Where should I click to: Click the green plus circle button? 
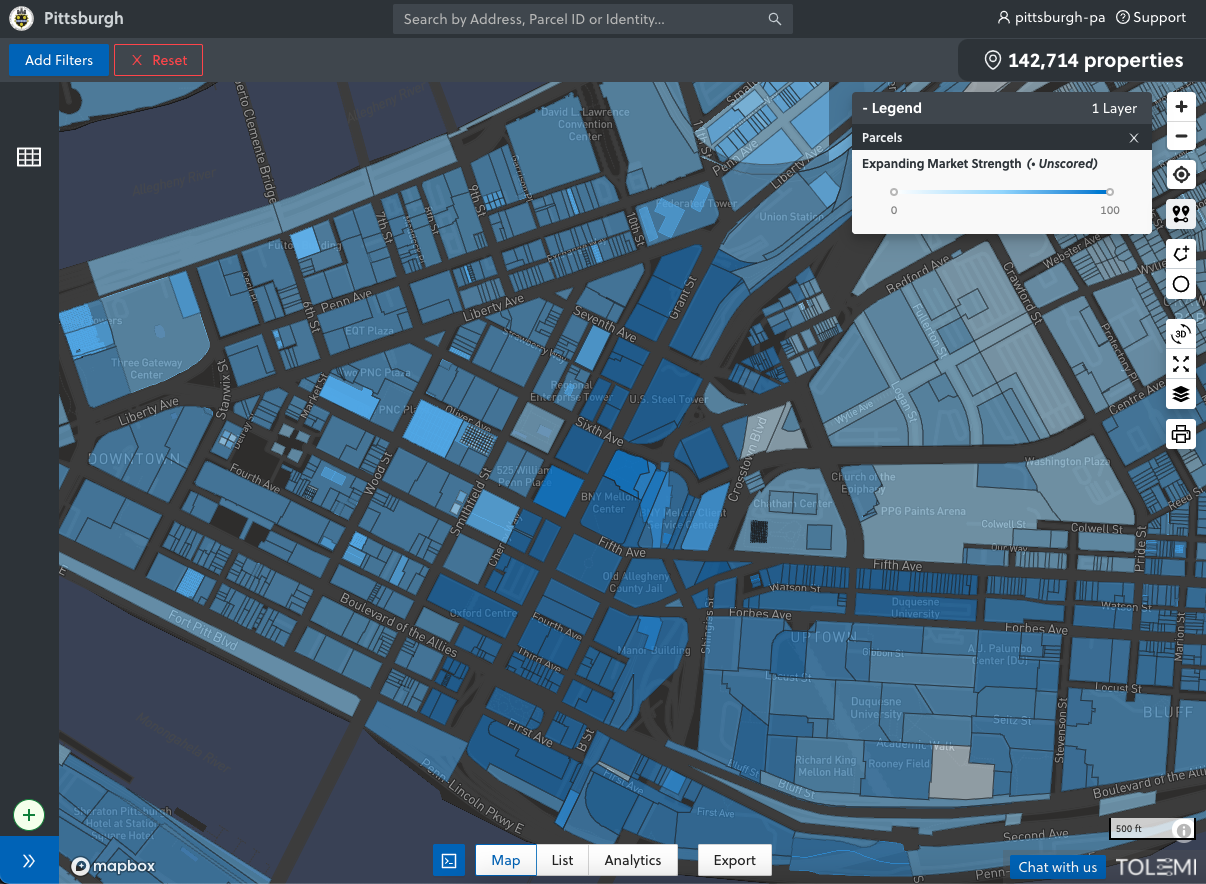[x=29, y=815]
